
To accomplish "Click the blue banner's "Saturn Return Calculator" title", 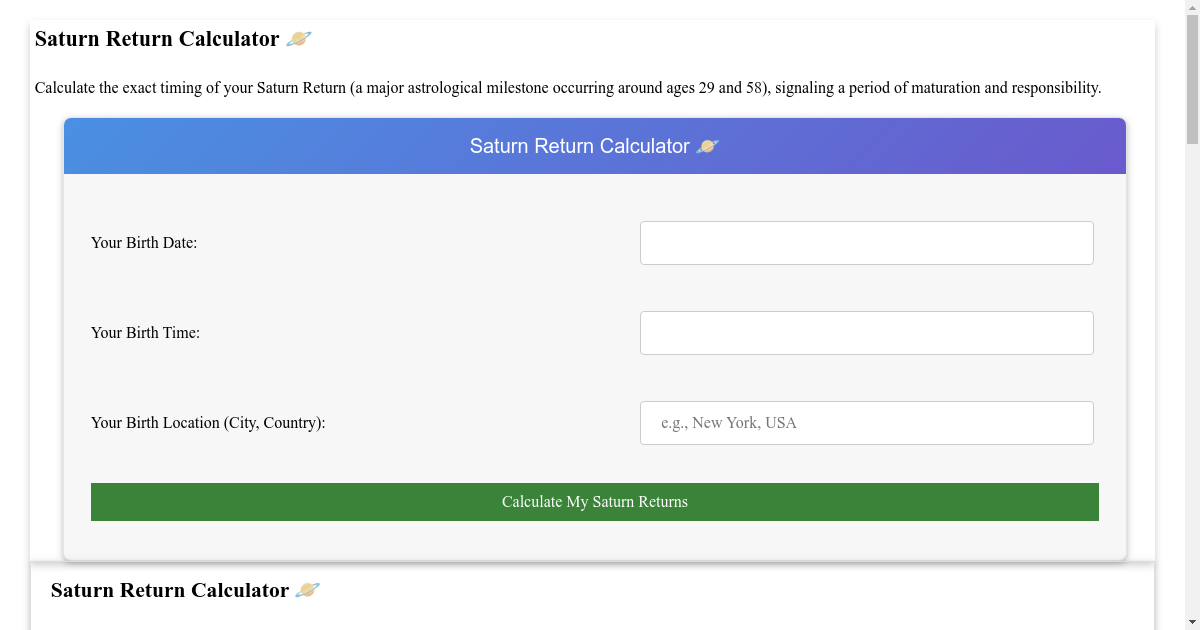I will click(579, 146).
